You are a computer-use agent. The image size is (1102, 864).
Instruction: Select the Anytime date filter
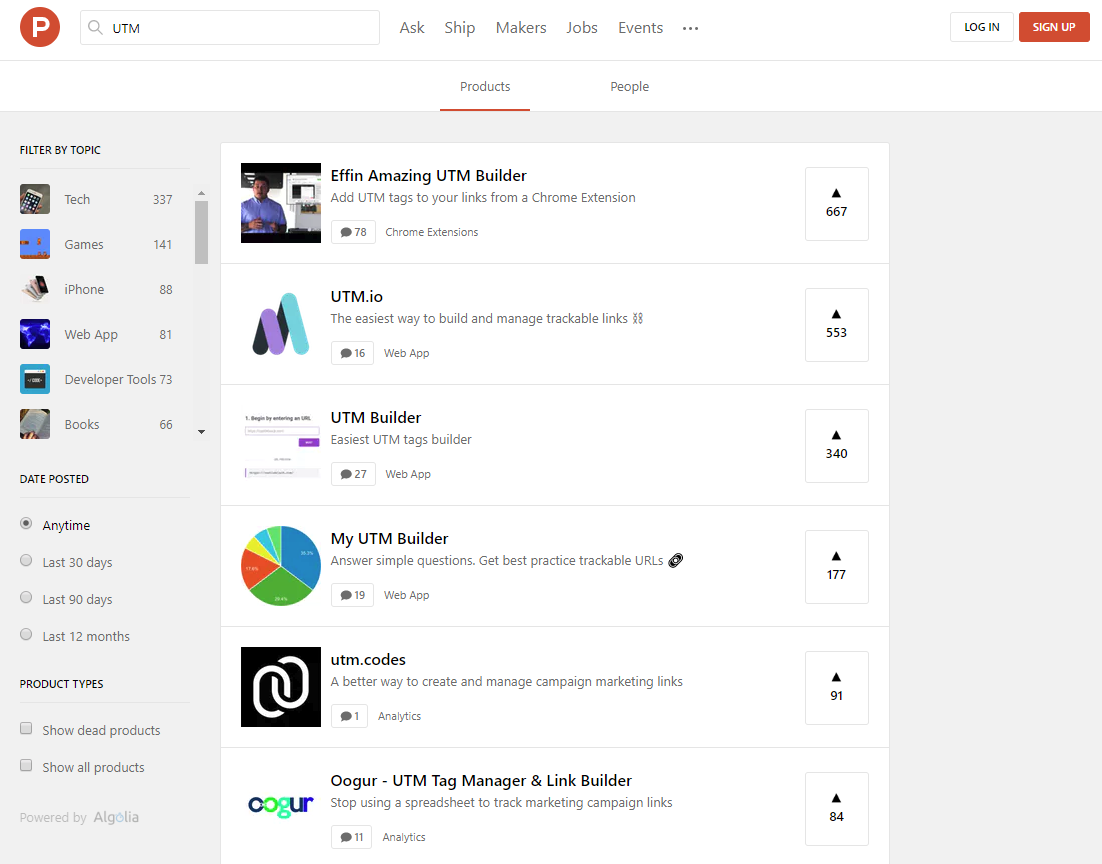26,524
